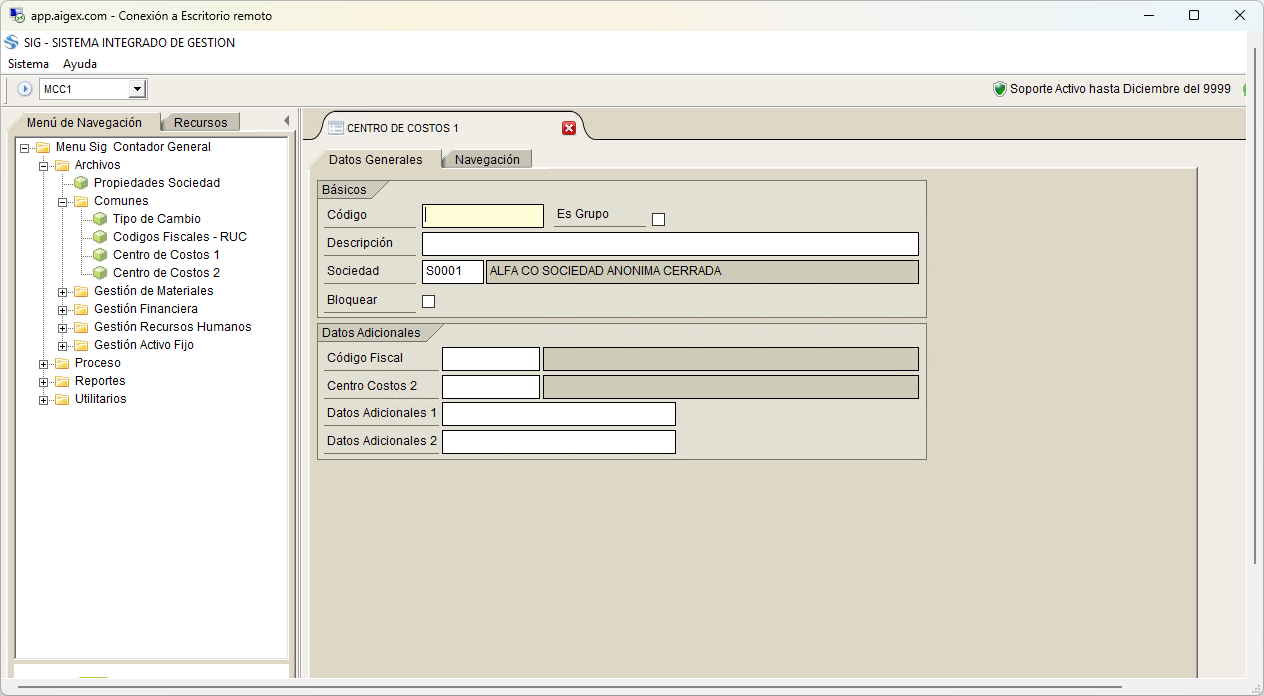Screen dimensions: 1264x696
Task: Click the Archivos folder icon
Action: pos(62,165)
